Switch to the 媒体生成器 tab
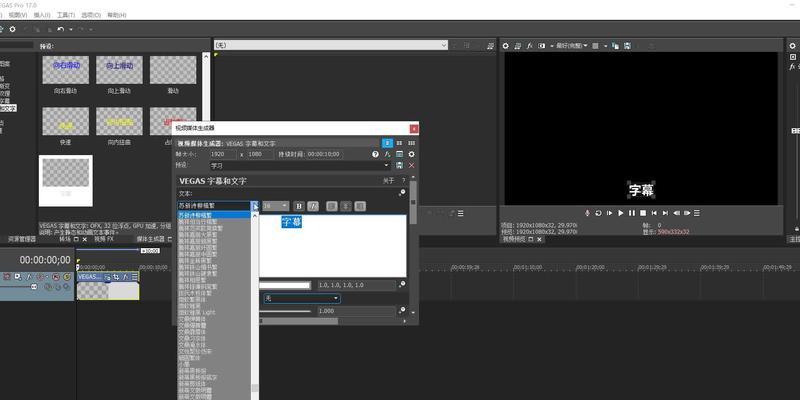Screen dimensions: 800x400 click(x=151, y=239)
